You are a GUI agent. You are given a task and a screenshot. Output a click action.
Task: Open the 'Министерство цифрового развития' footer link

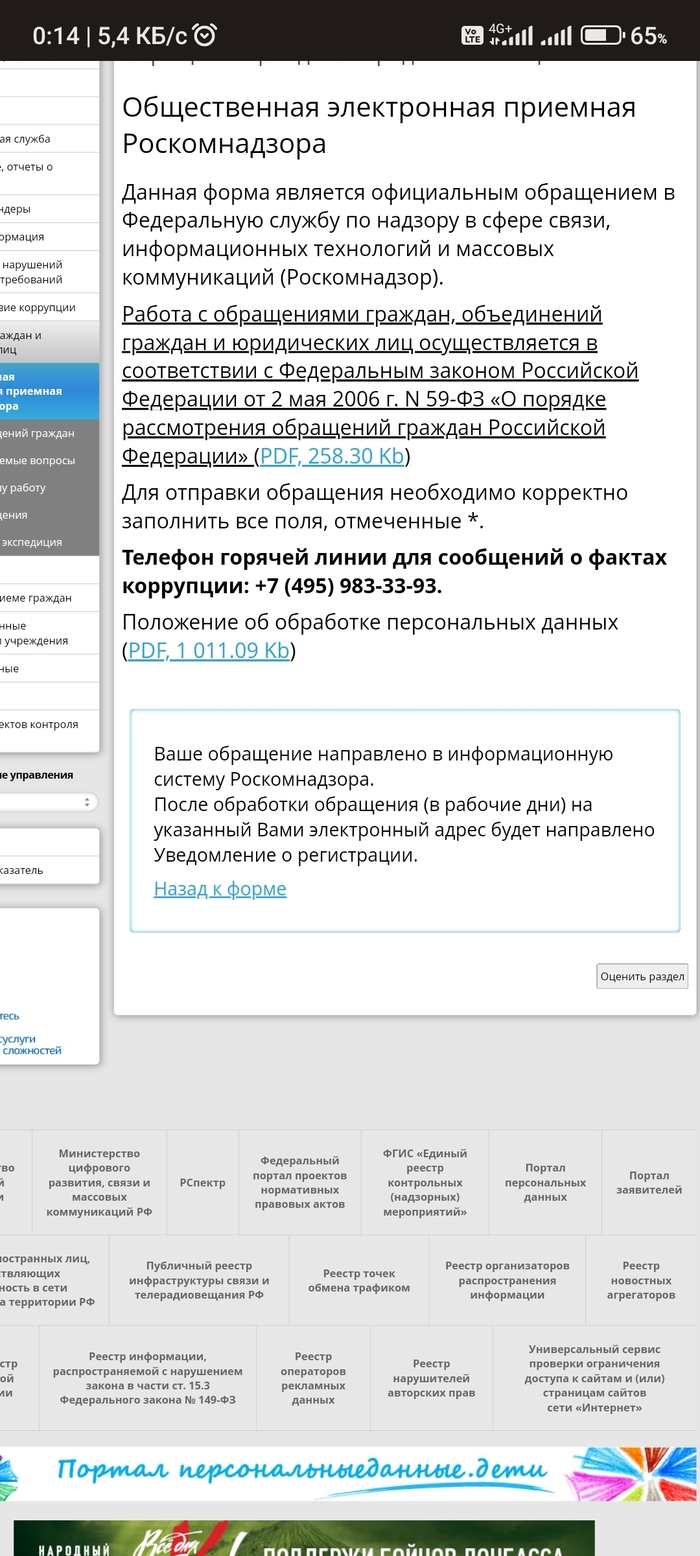tap(99, 1182)
